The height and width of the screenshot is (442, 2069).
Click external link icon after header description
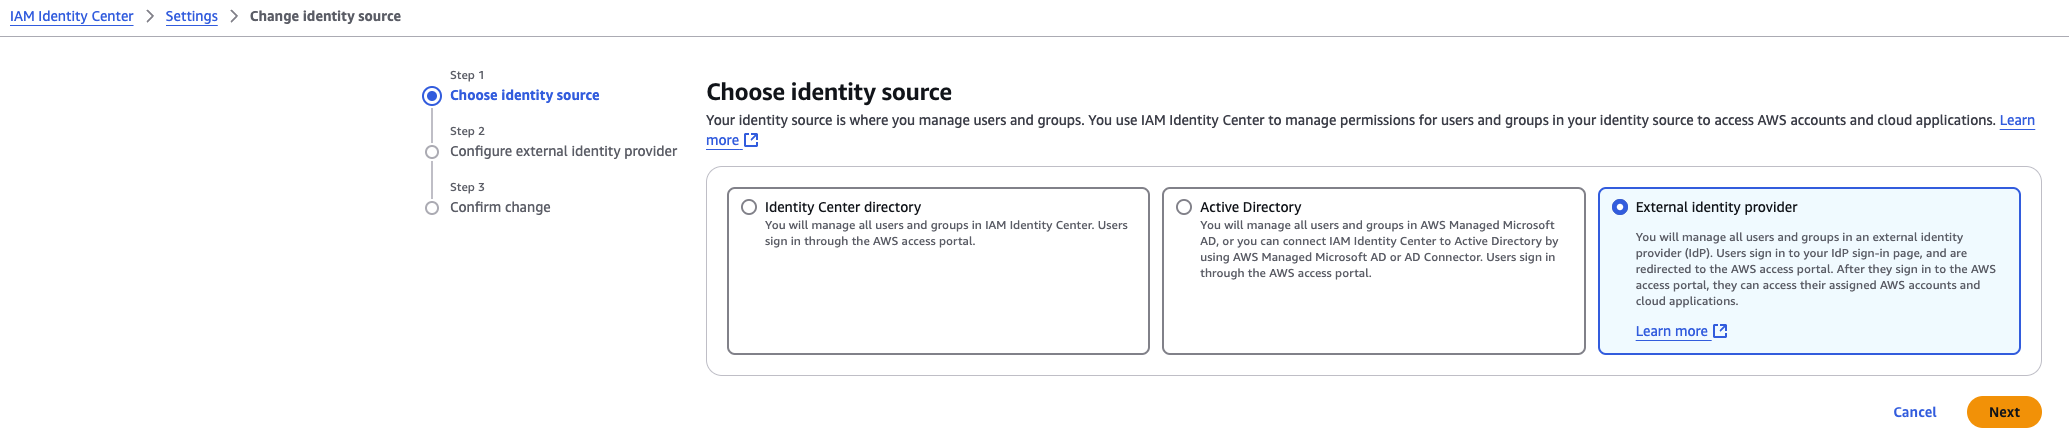[751, 140]
